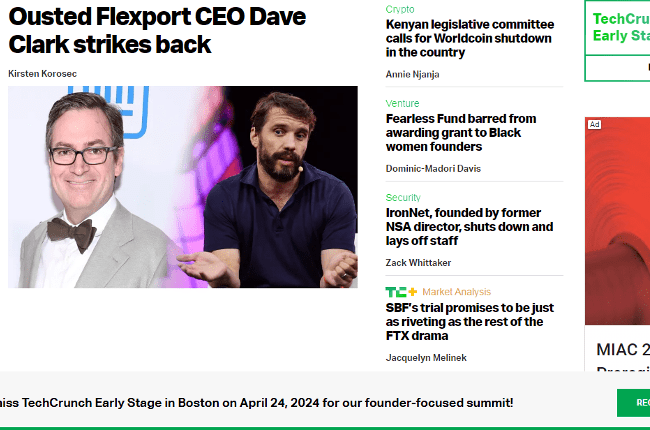Open Fearless Fund barred article
Screen dimensions: 650x430
461,132
